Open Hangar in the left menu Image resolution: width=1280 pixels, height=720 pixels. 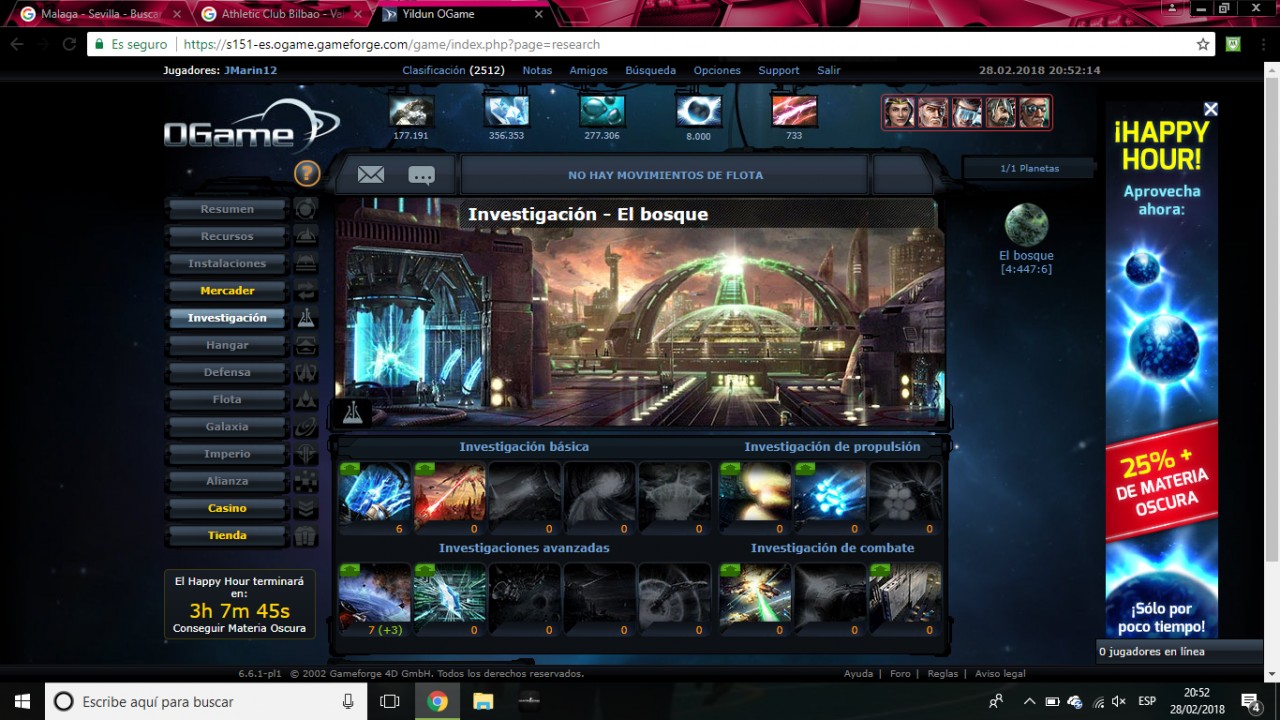tap(227, 345)
